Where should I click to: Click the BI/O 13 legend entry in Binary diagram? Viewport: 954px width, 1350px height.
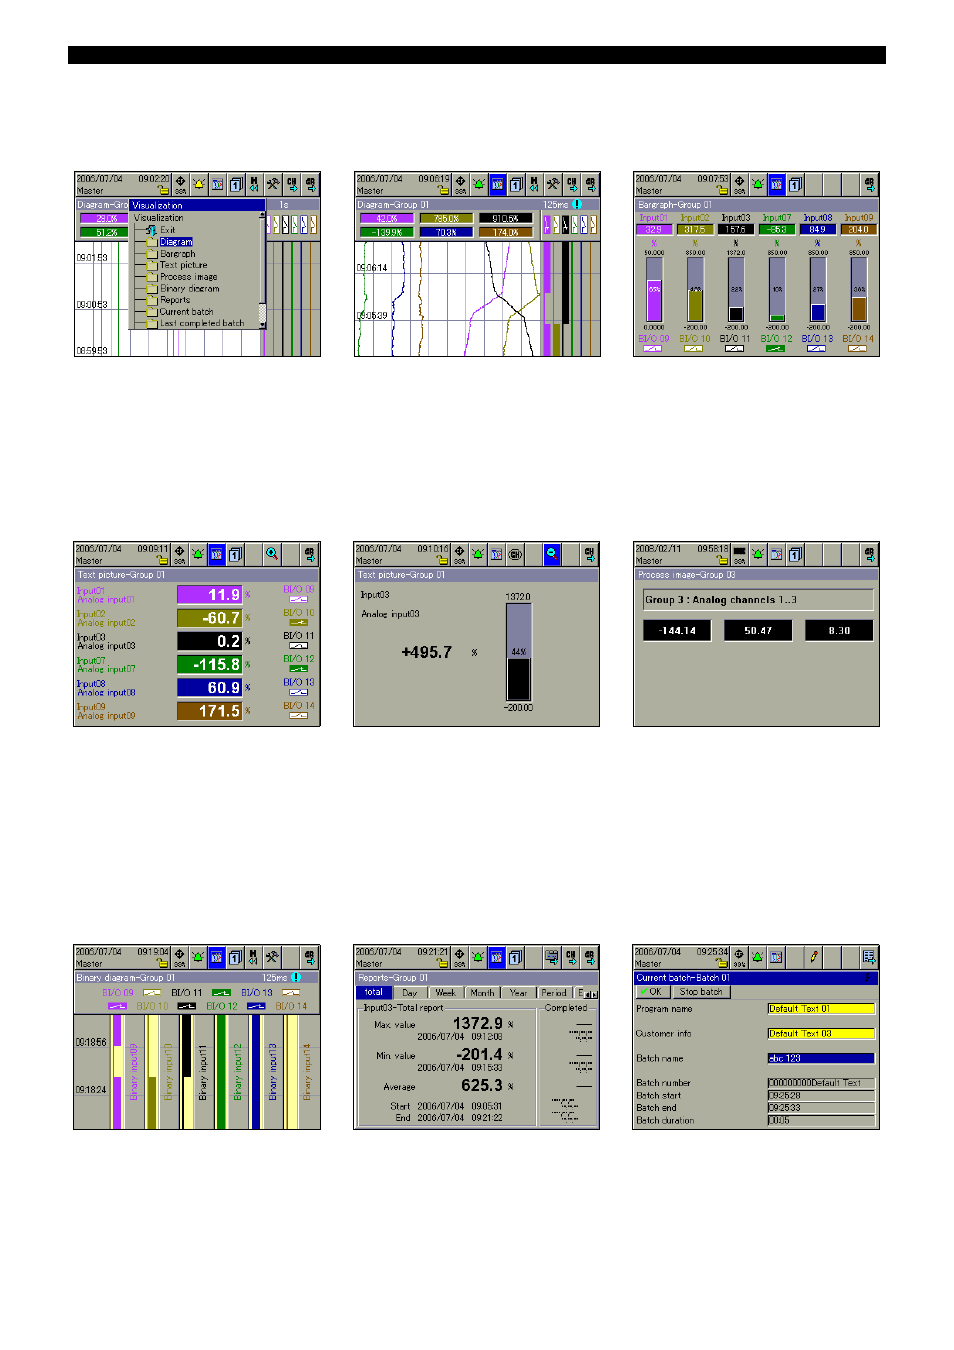click(x=257, y=993)
